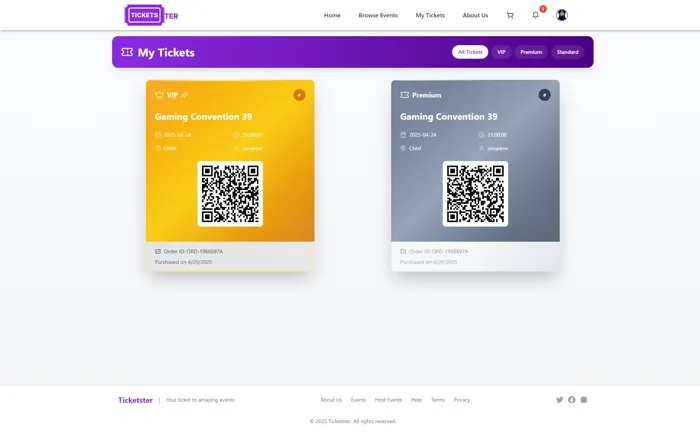Open Browse Events in navigation
Image resolution: width=700 pixels, height=434 pixels.
click(378, 15)
